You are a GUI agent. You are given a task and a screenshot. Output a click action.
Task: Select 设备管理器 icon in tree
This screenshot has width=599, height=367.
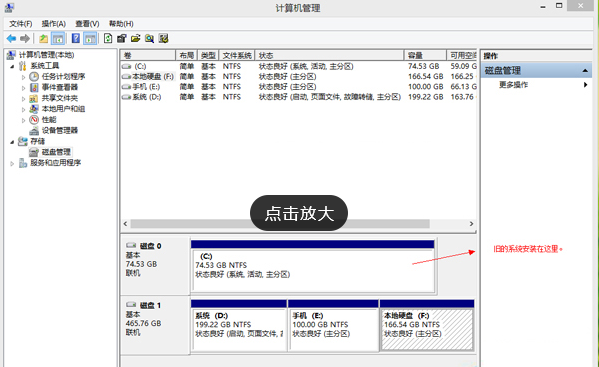[34, 131]
